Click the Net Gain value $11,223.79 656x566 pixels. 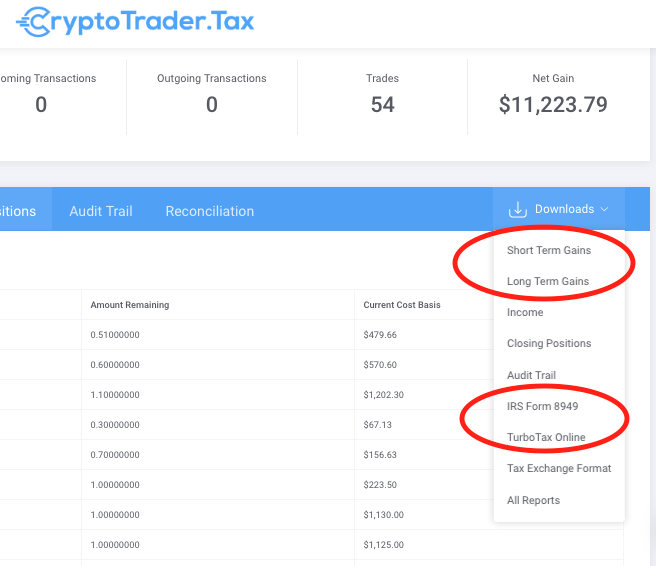(553, 105)
